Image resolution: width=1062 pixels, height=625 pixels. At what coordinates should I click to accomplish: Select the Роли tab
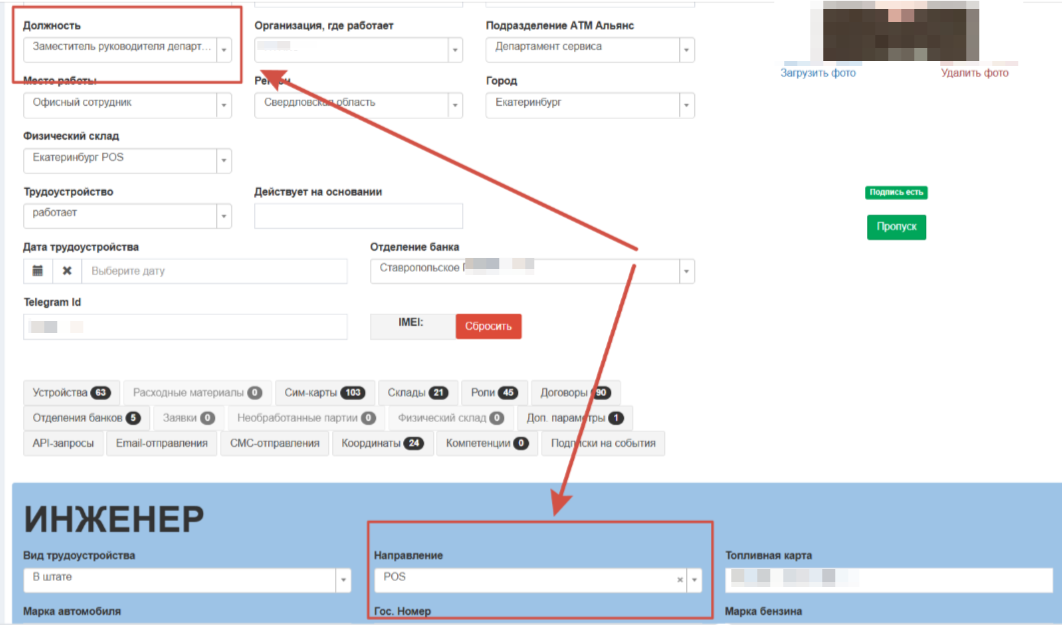click(493, 392)
